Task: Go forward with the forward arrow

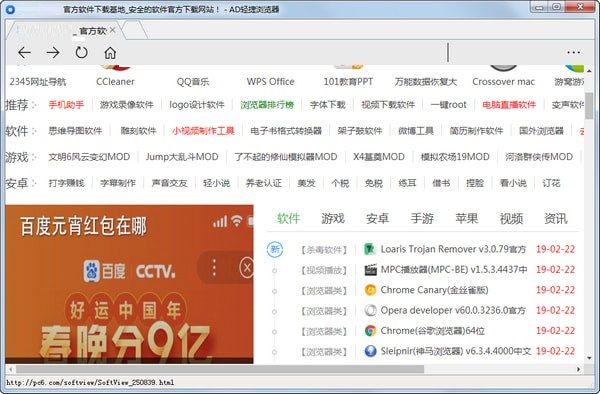Action: click(x=53, y=52)
